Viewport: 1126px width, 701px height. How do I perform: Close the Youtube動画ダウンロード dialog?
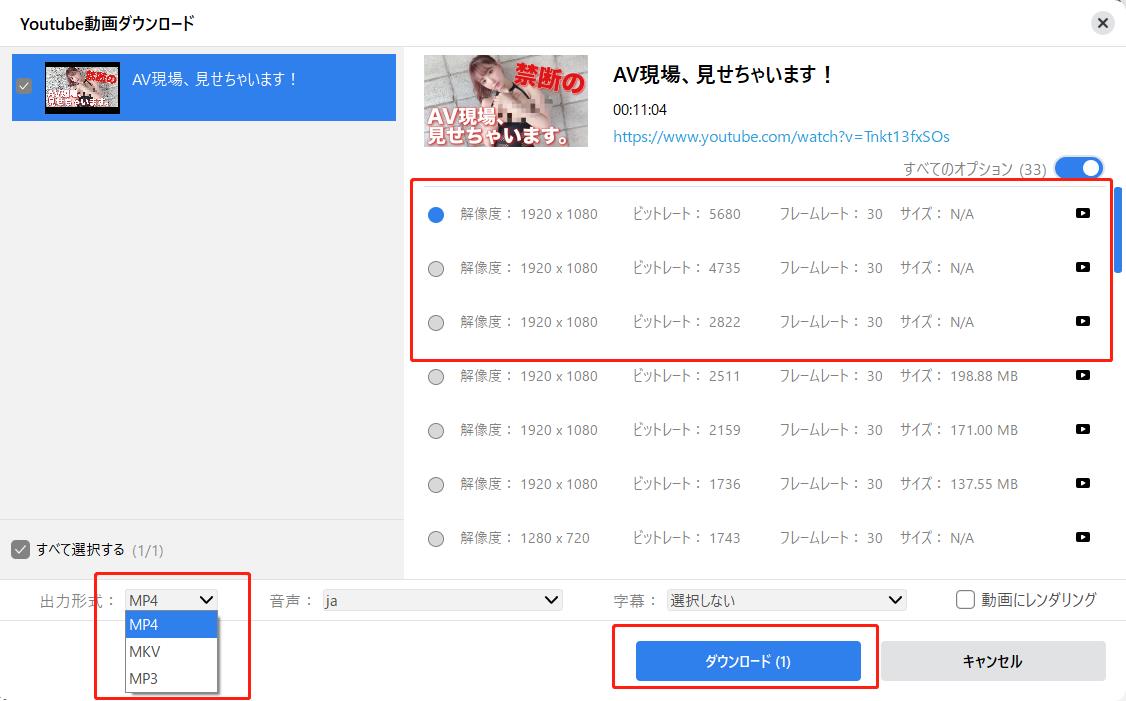click(1102, 24)
